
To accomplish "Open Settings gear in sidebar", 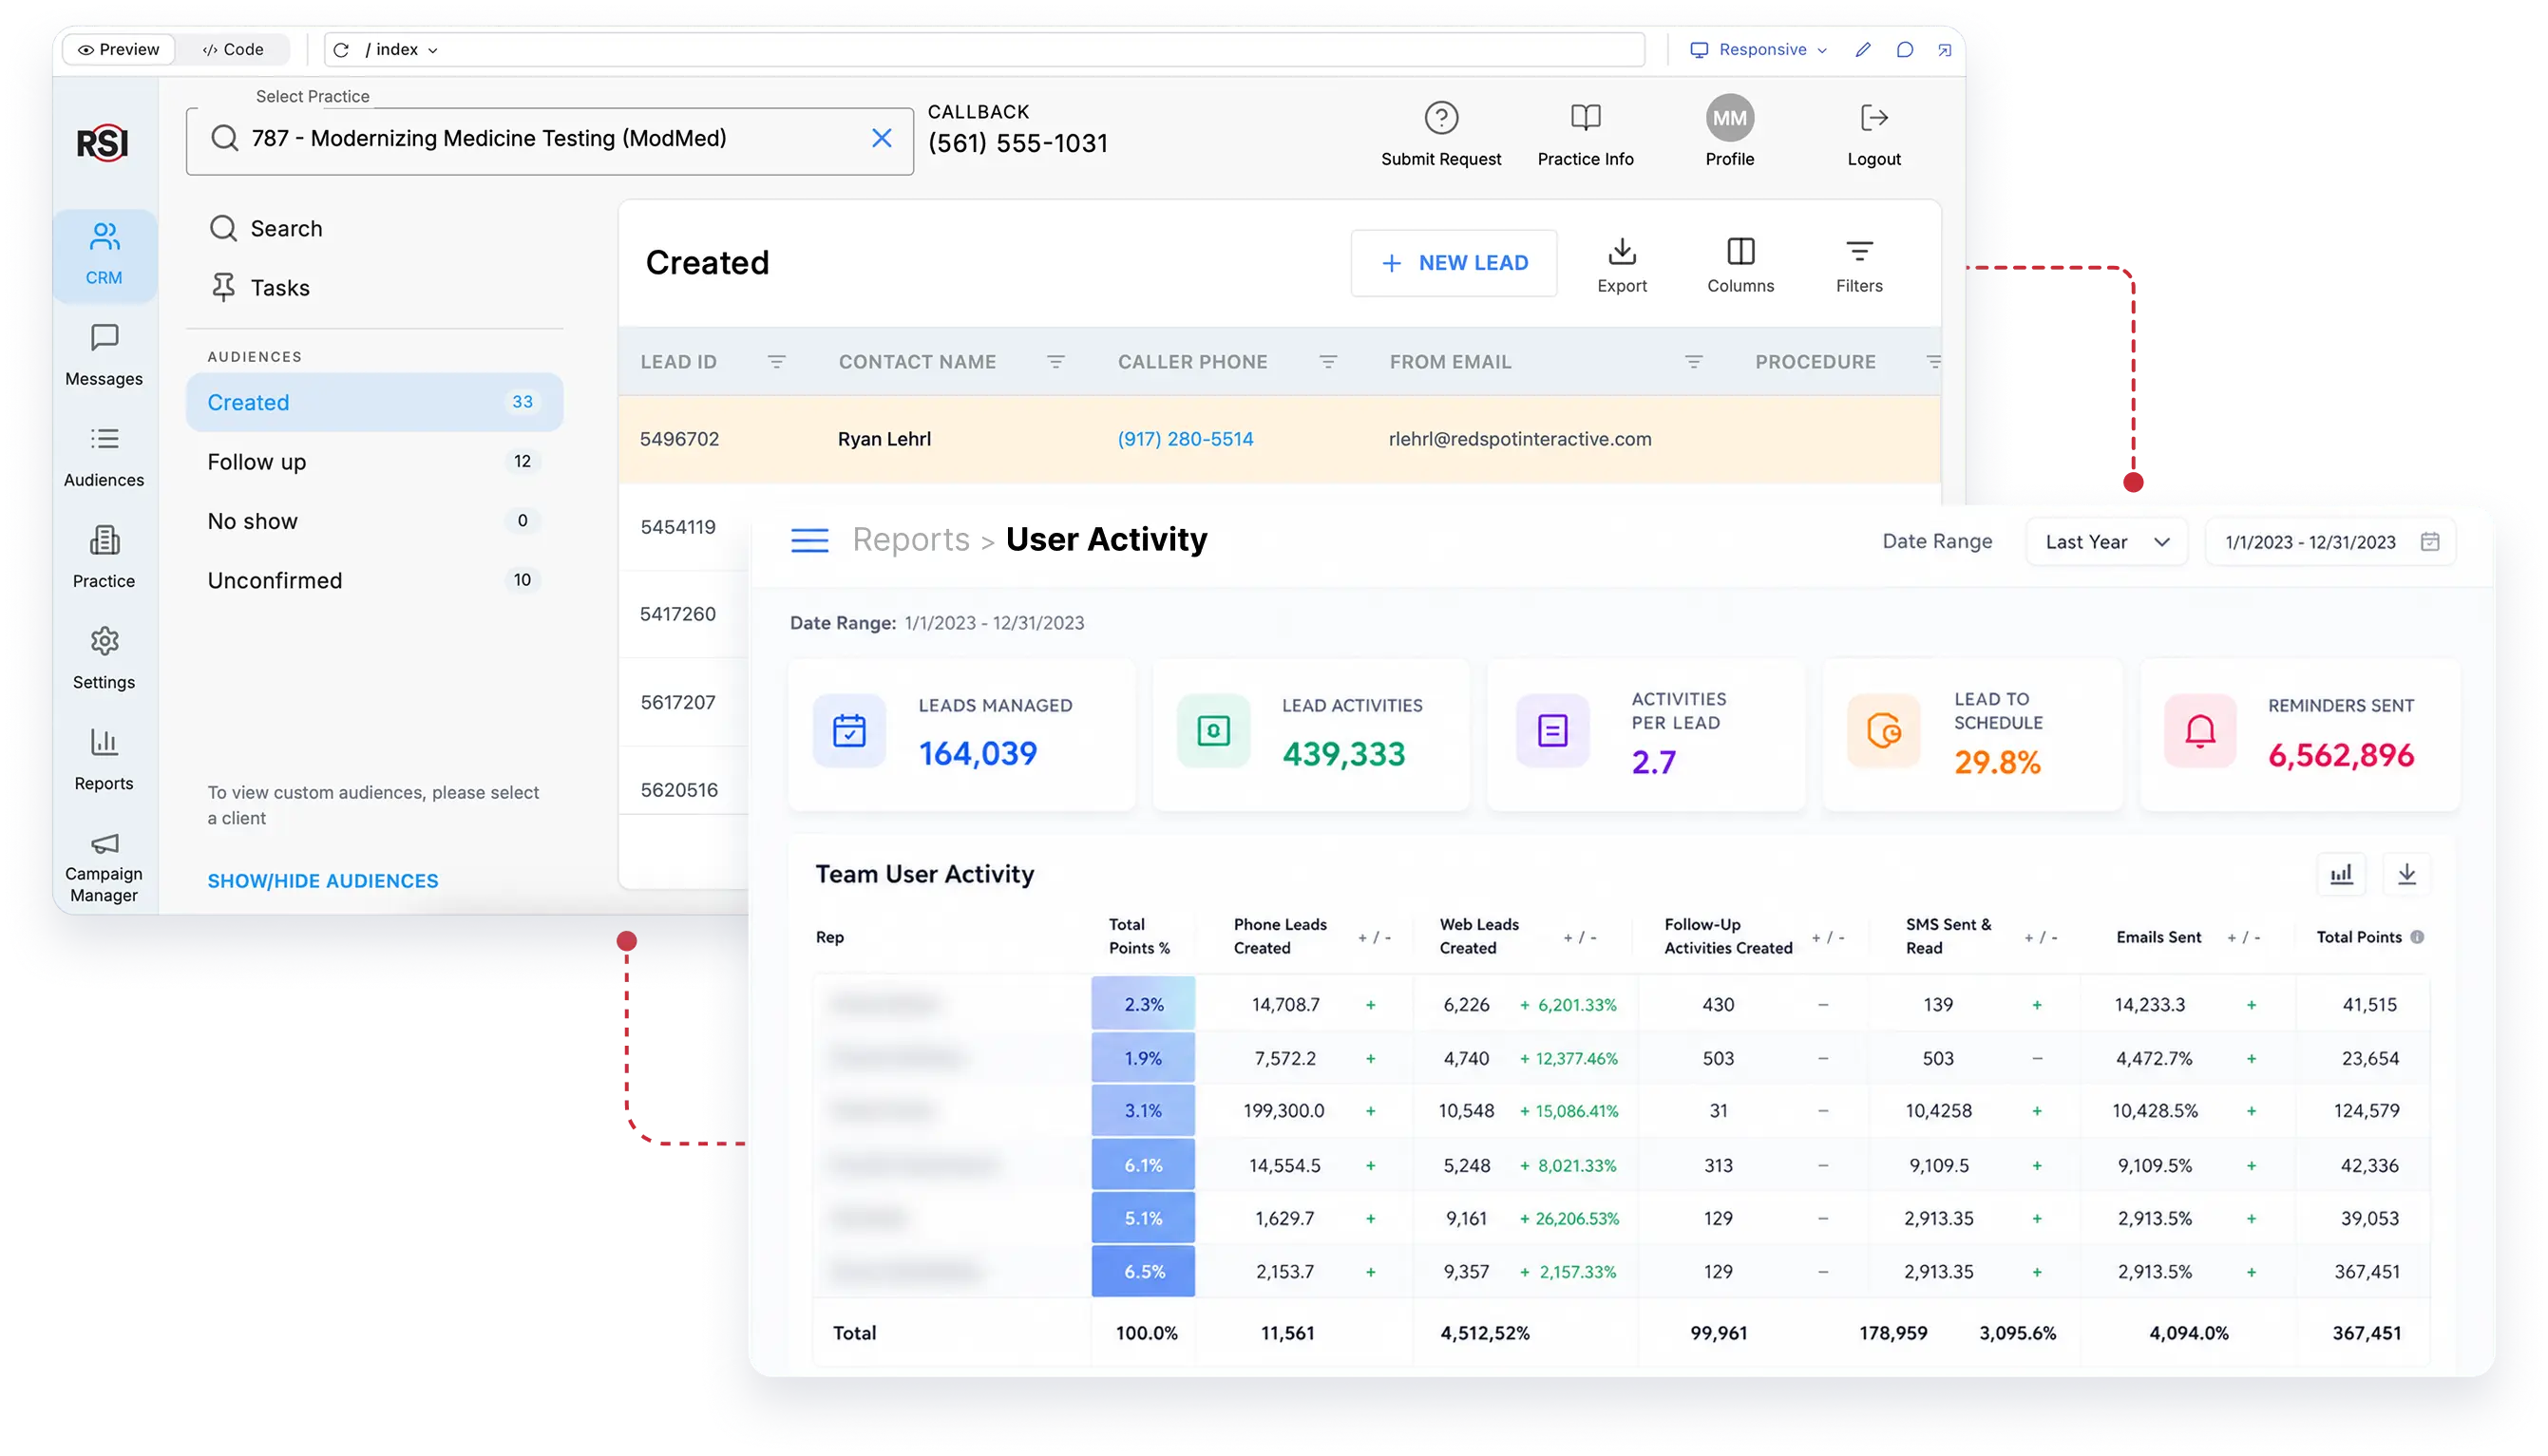I will click(x=104, y=658).
